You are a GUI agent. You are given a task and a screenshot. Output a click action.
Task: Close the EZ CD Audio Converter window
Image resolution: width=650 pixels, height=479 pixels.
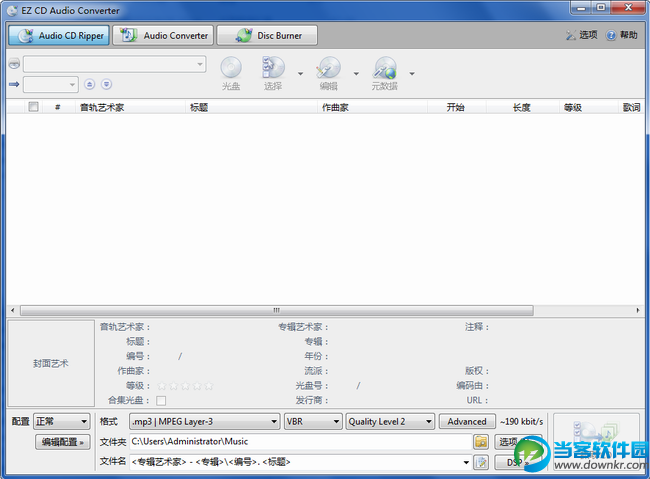[628, 7]
